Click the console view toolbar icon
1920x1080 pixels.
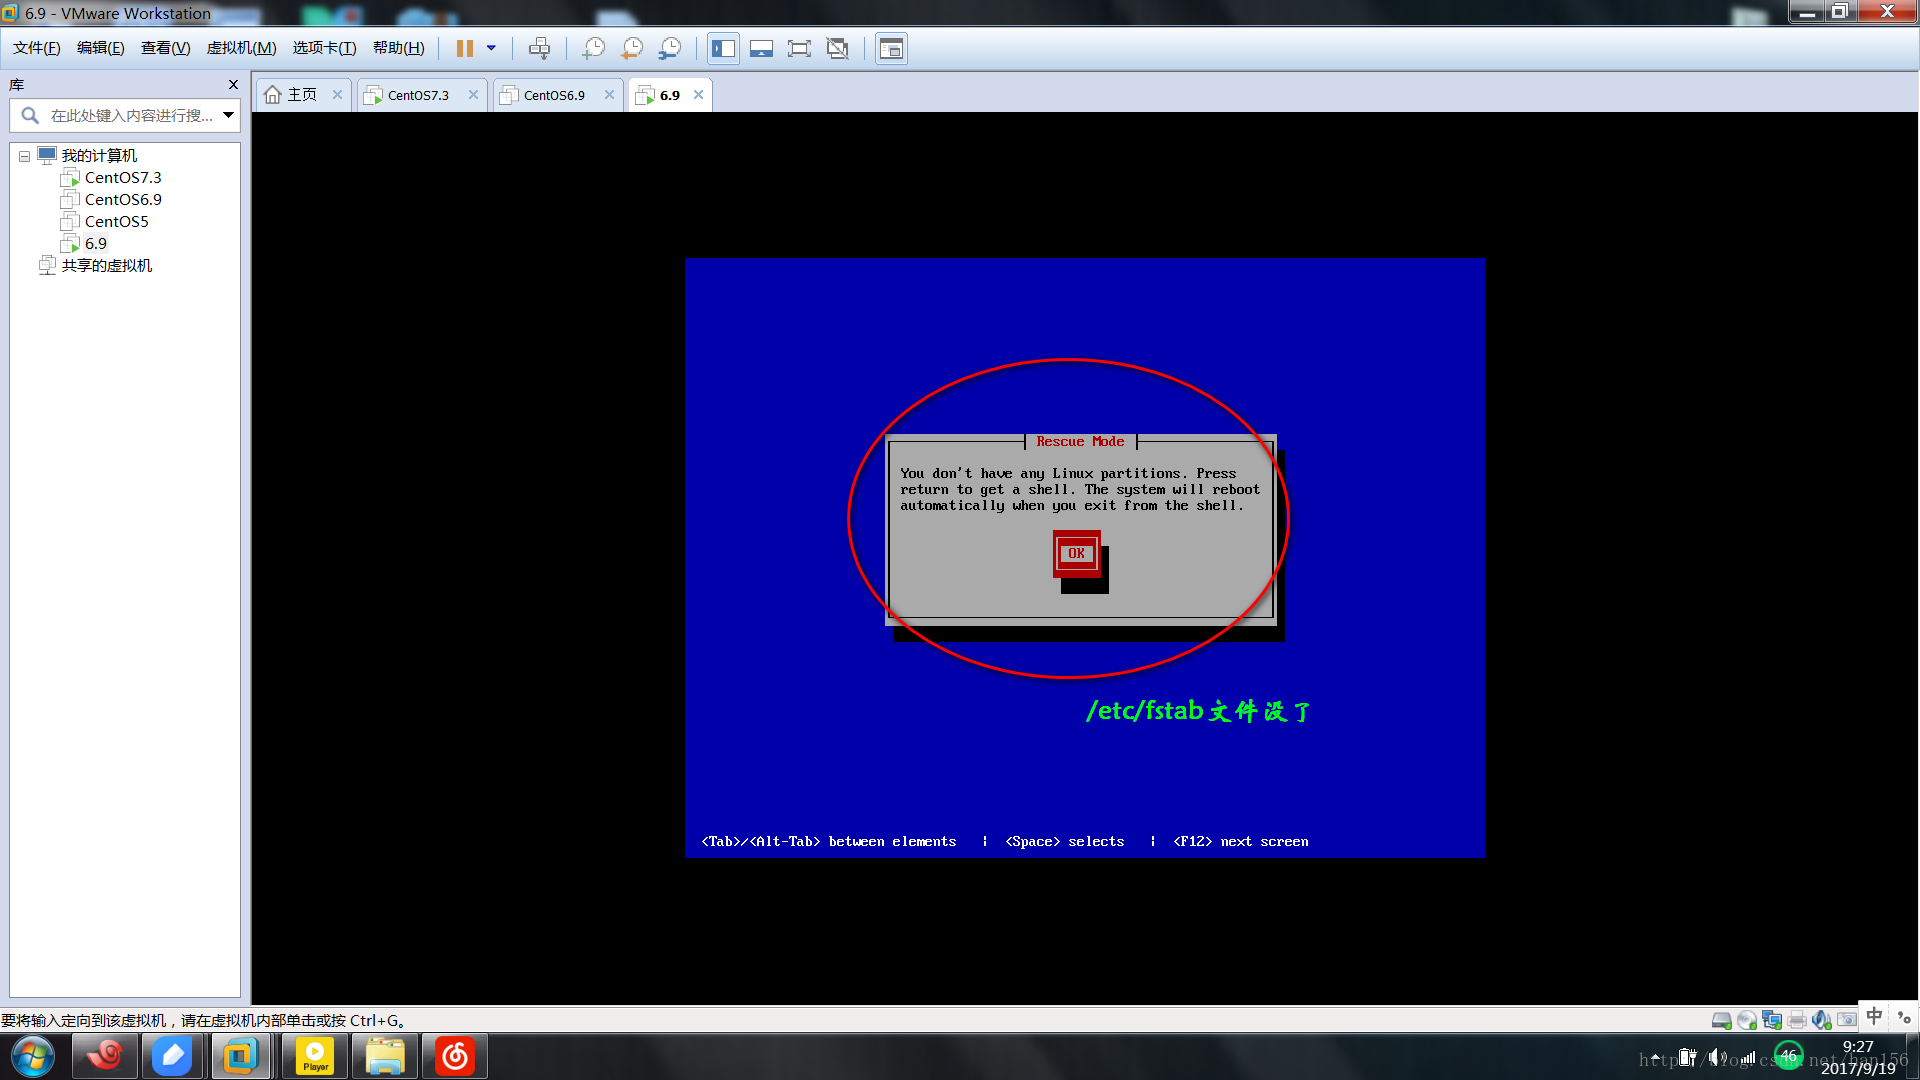pyautogui.click(x=891, y=48)
